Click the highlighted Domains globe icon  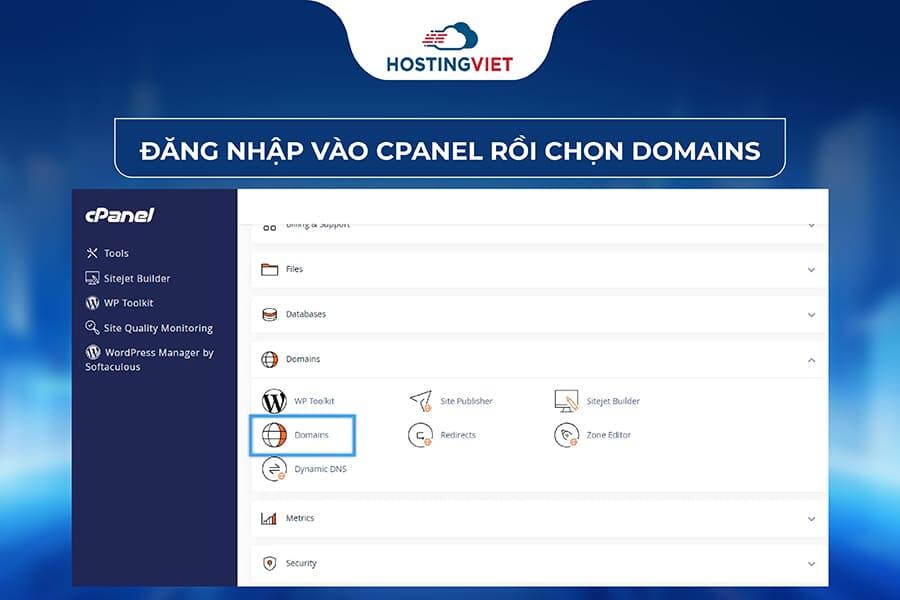point(273,435)
